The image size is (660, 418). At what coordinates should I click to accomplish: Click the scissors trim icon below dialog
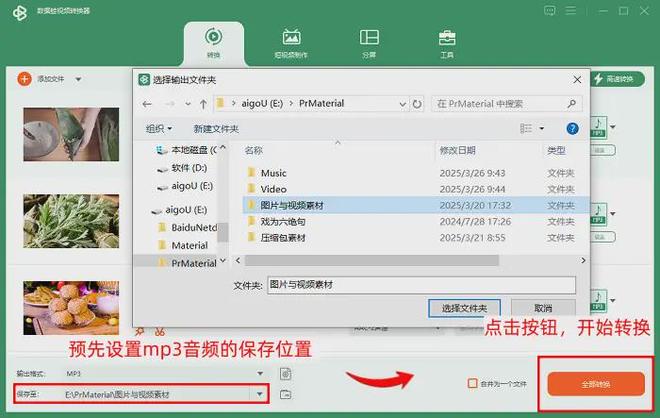pos(160,332)
